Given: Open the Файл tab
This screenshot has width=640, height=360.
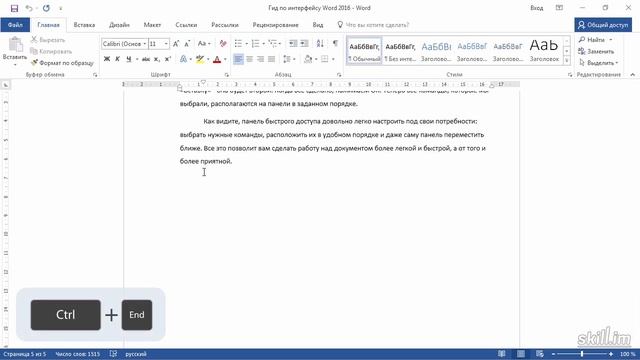Looking at the screenshot, I should point(15,25).
